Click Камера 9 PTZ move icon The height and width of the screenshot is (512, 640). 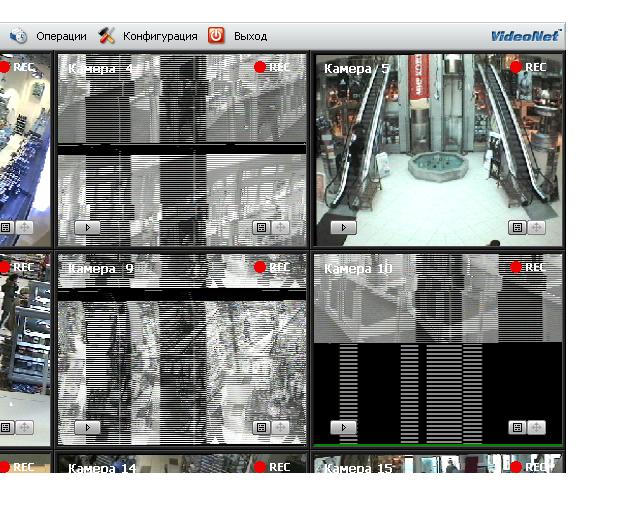(280, 427)
